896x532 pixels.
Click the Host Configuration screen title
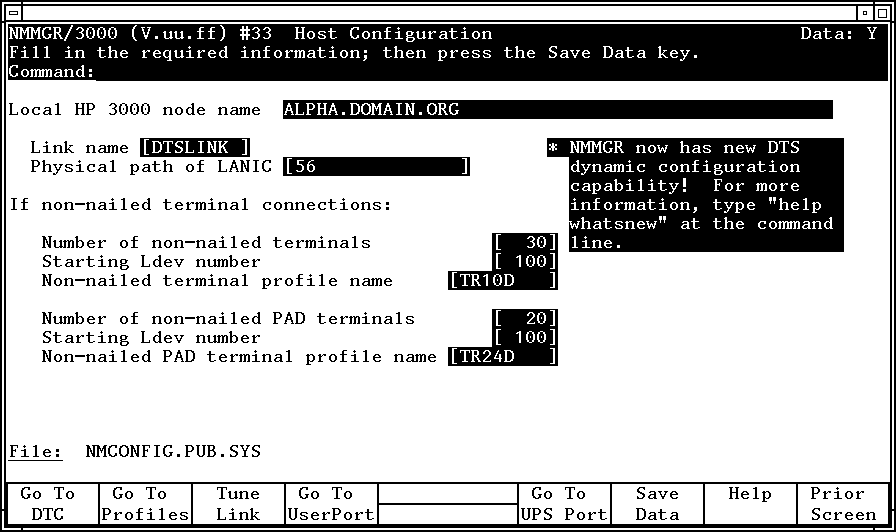393,34
